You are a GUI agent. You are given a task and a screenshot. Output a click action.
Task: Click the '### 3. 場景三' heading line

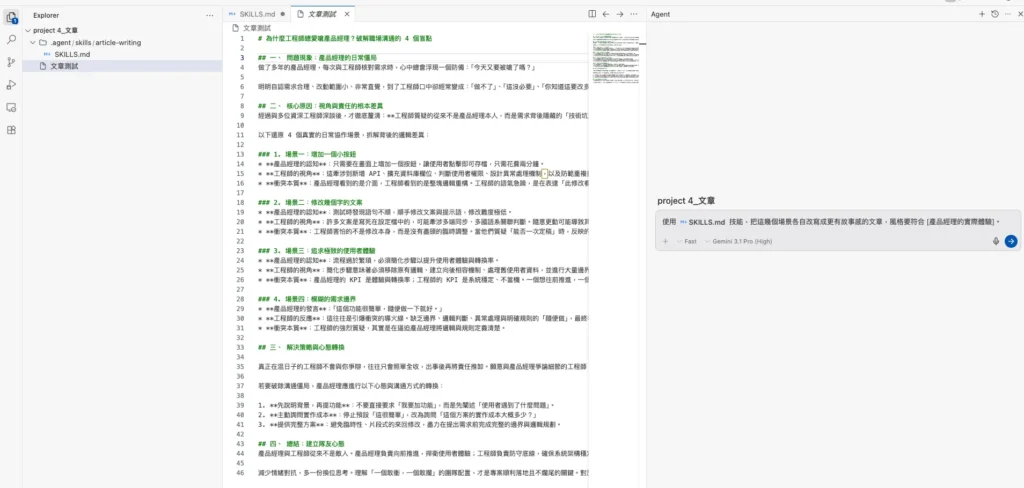[315, 250]
